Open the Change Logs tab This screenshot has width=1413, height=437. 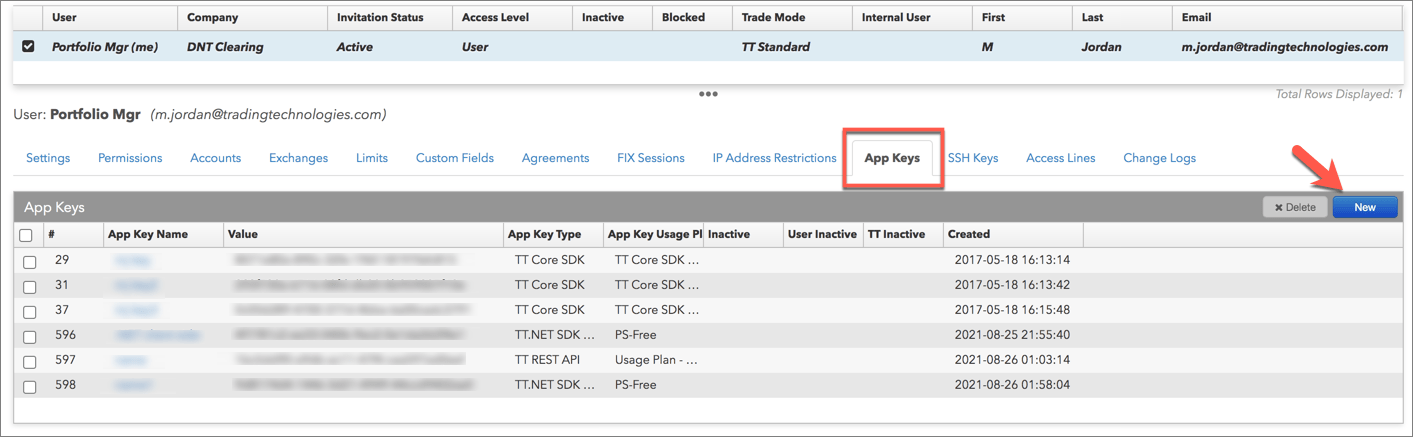coord(1160,158)
